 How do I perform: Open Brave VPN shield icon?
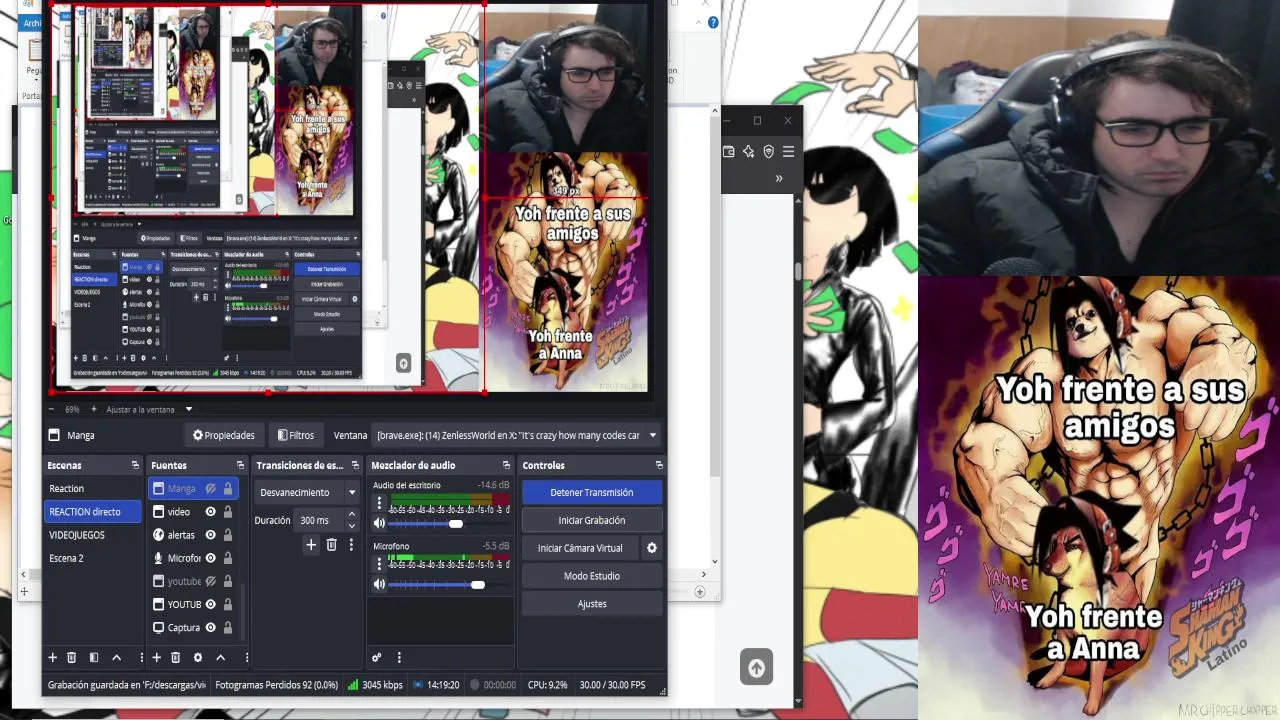click(x=768, y=152)
